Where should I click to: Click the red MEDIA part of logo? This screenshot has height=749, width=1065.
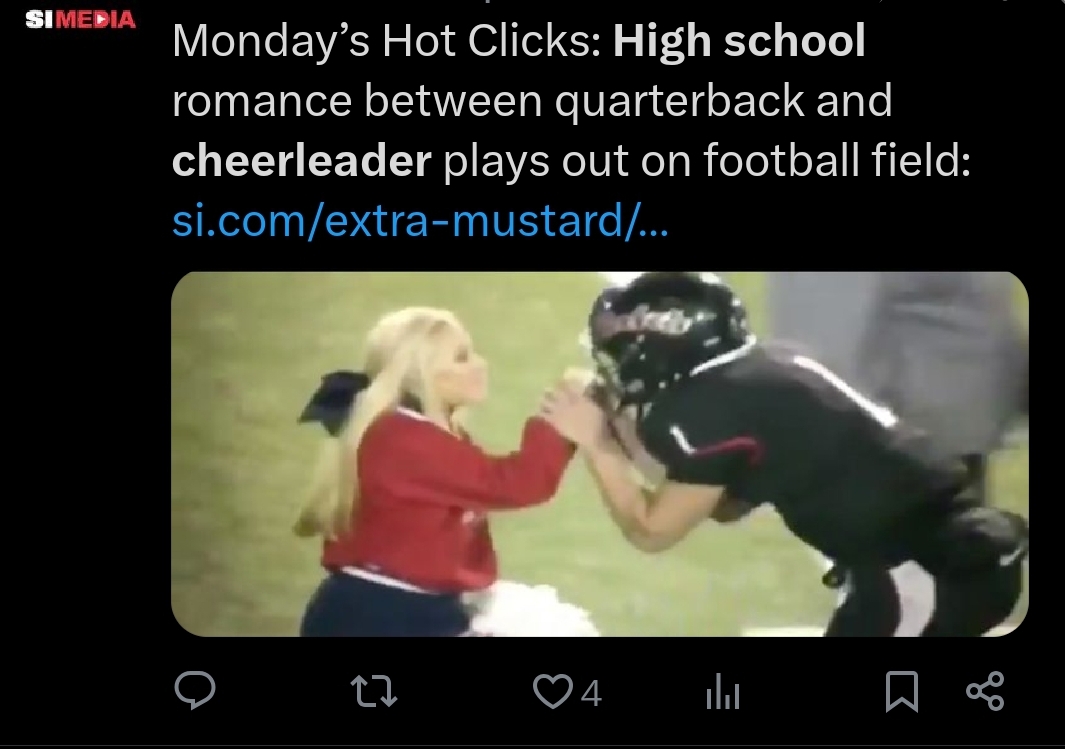(96, 19)
